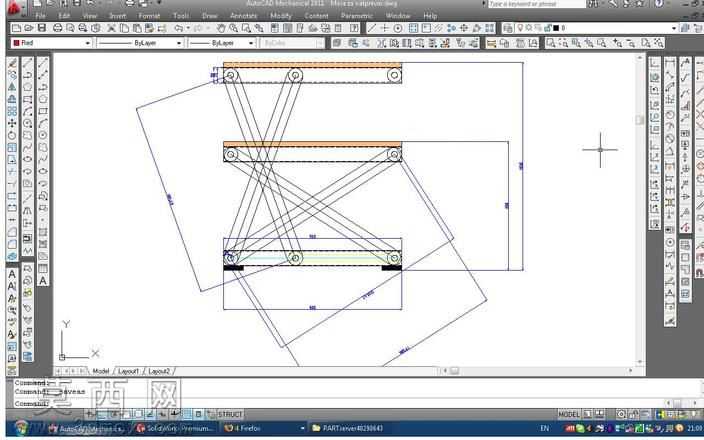Click the Print icon in quick access toolbar

pyautogui.click(x=130, y=4)
